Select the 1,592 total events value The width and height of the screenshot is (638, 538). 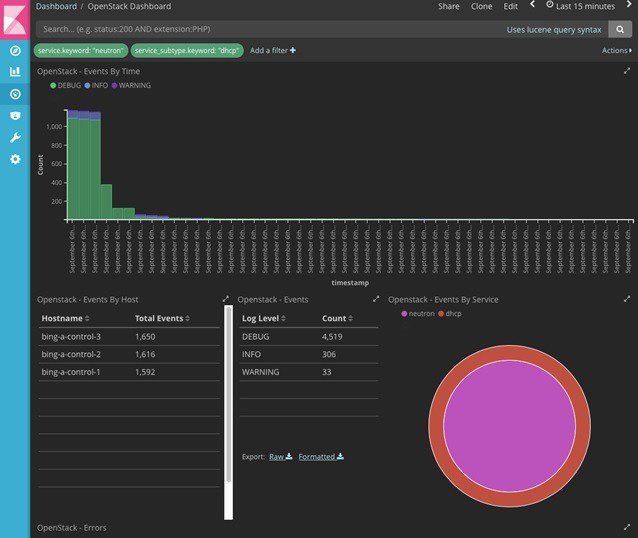click(145, 372)
